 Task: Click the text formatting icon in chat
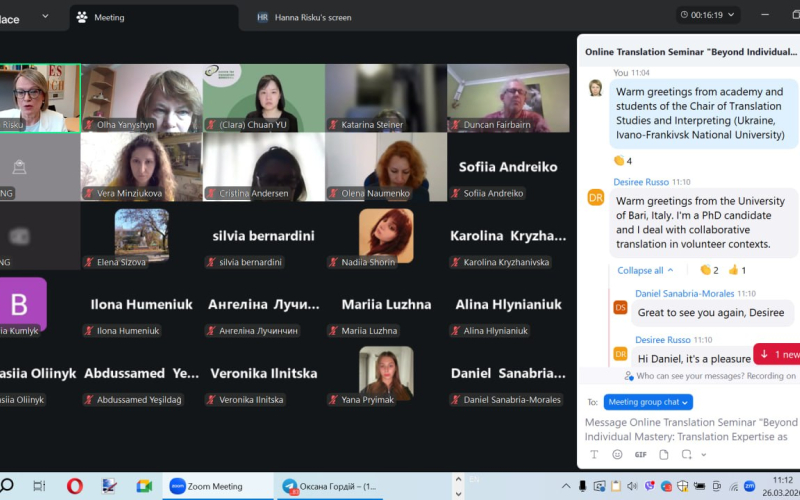594,454
